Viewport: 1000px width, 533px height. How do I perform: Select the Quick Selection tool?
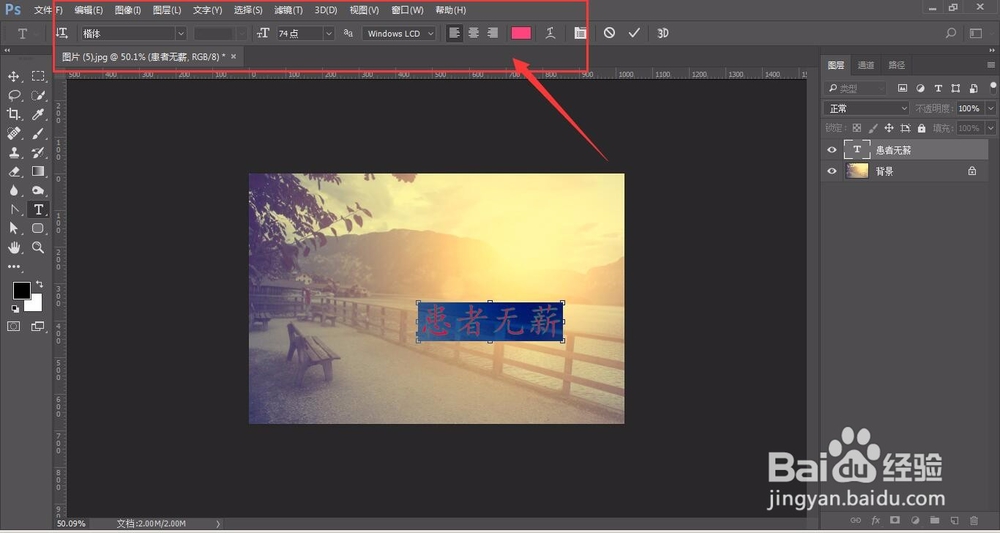[38, 96]
